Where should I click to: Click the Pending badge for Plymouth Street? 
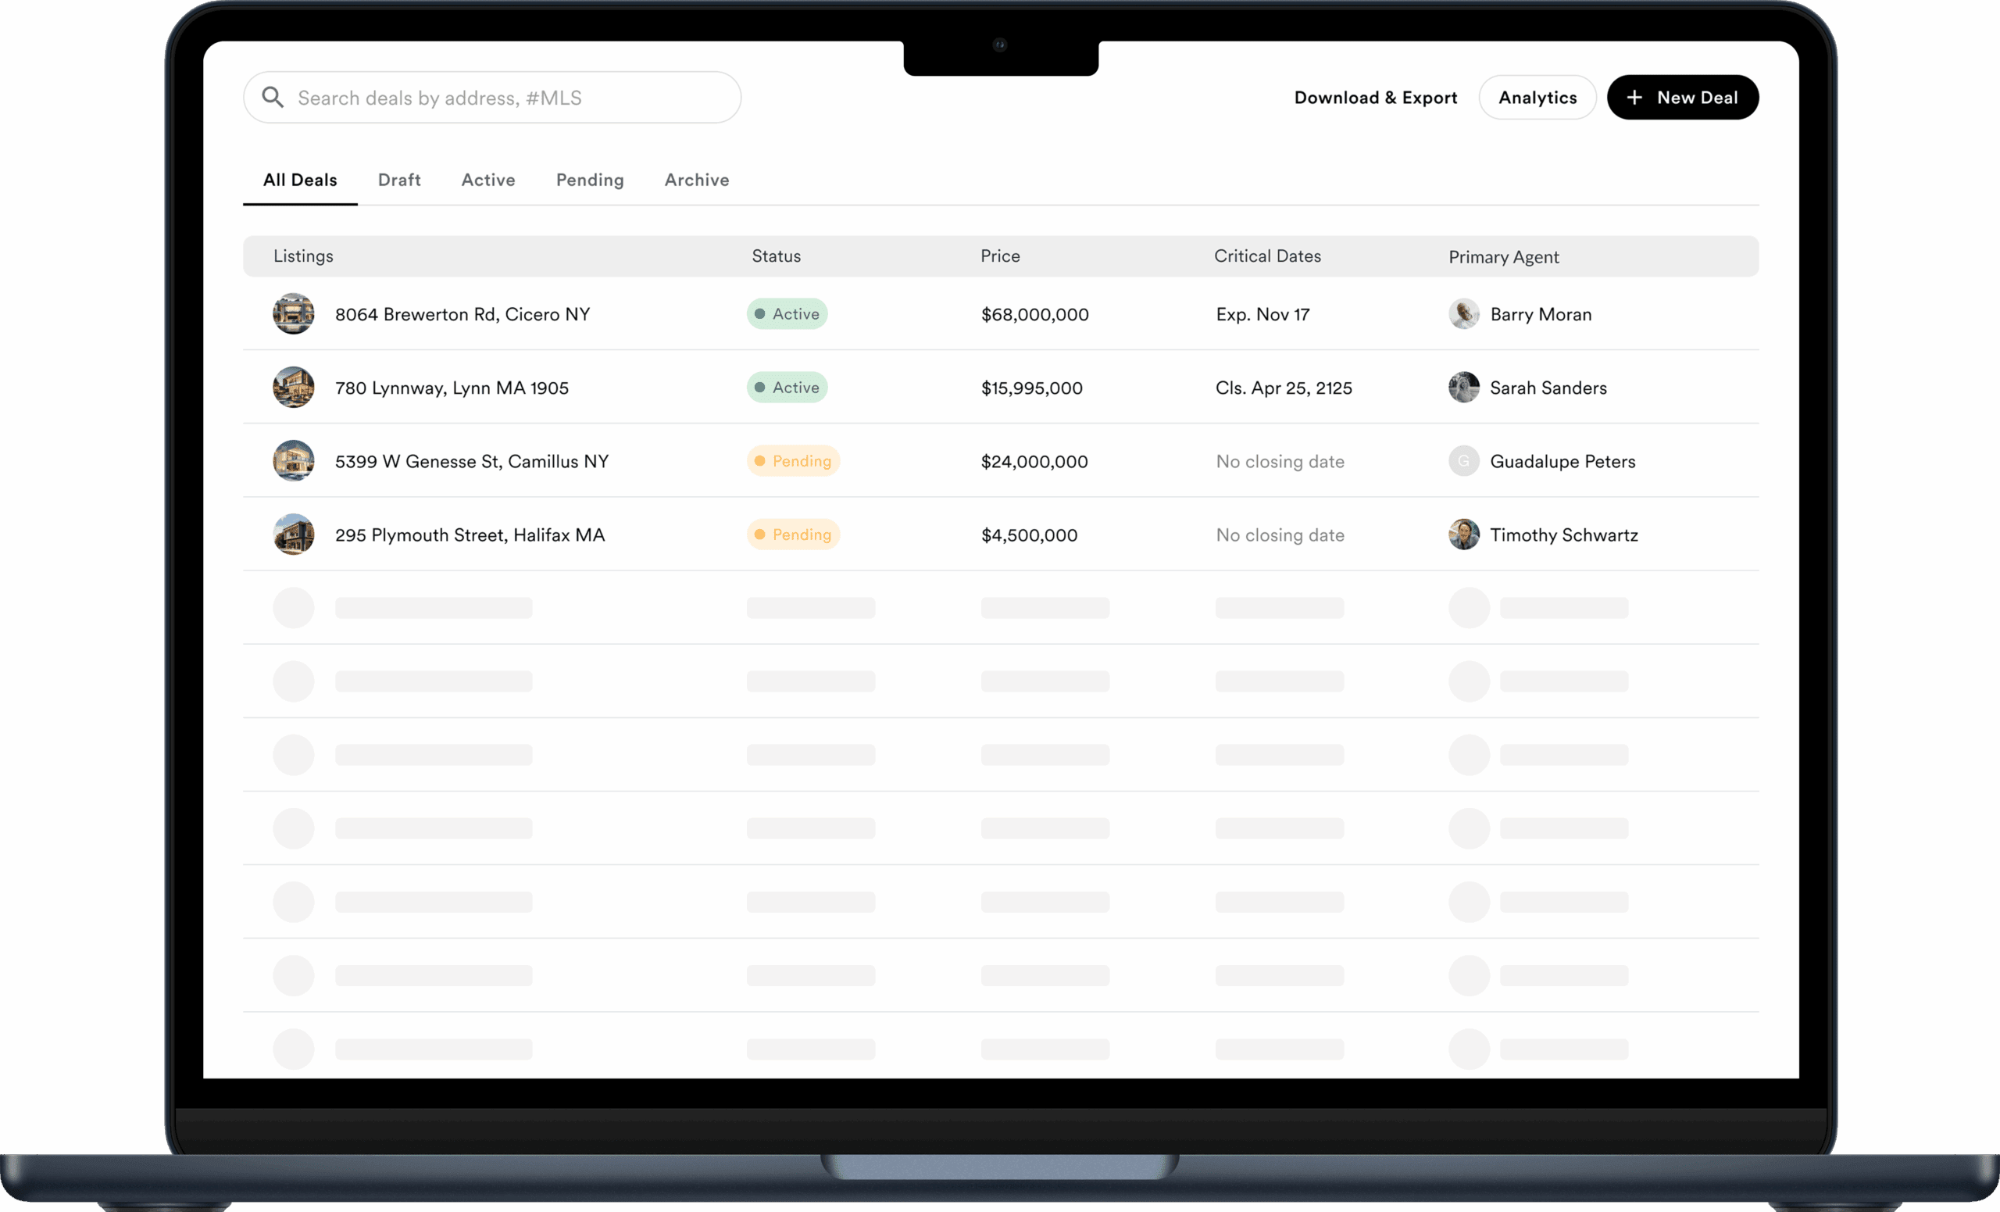[793, 534]
